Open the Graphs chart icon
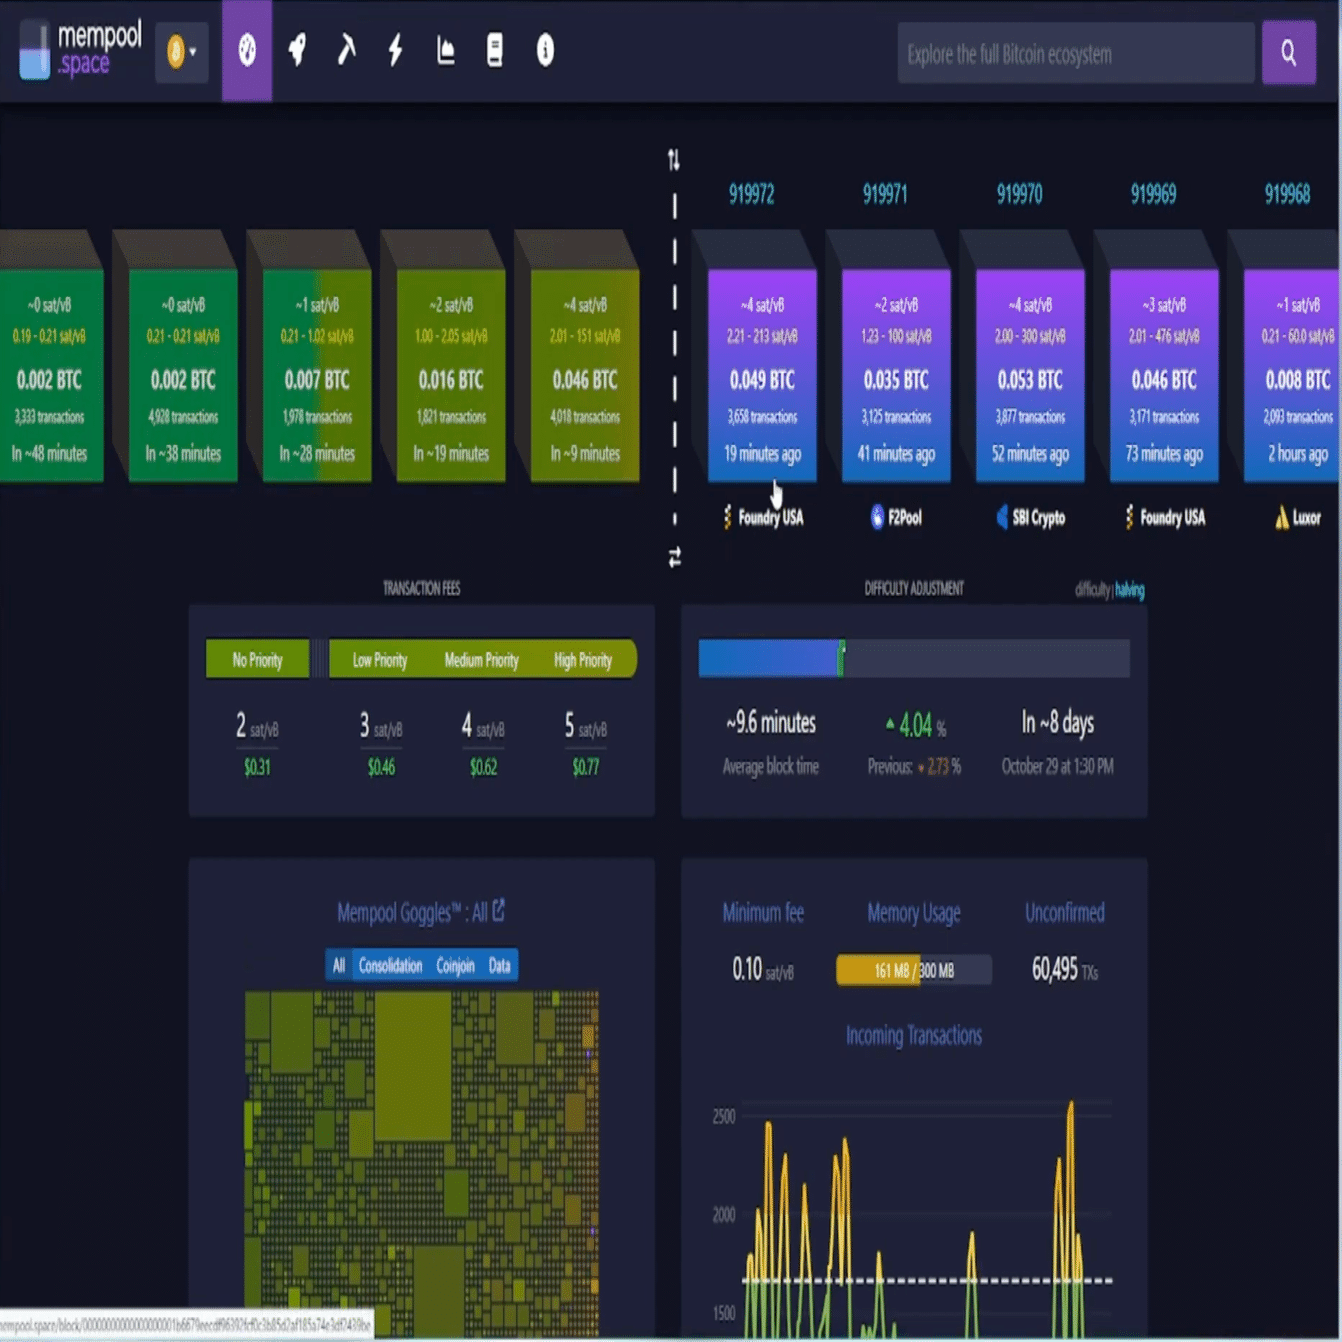The width and height of the screenshot is (1342, 1342). point(446,50)
